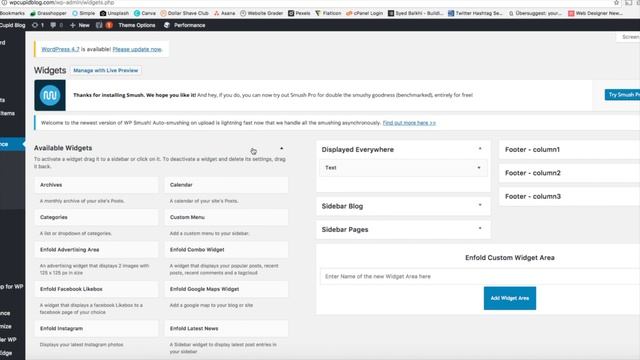The image size is (640, 360).
Task: Open the Web Designer News bookmark
Action: point(595,13)
